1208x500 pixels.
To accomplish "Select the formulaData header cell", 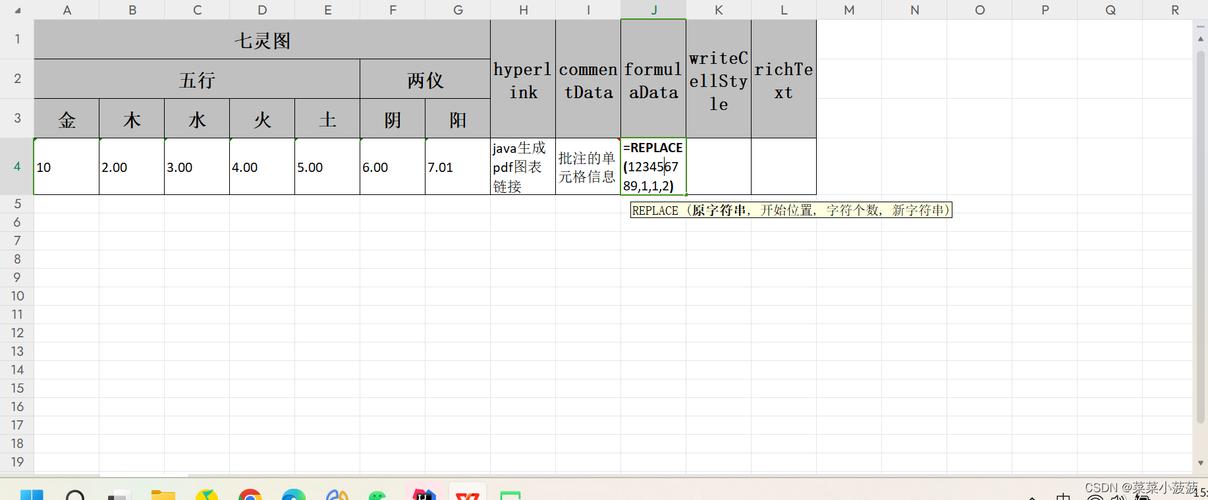I will pyautogui.click(x=653, y=79).
